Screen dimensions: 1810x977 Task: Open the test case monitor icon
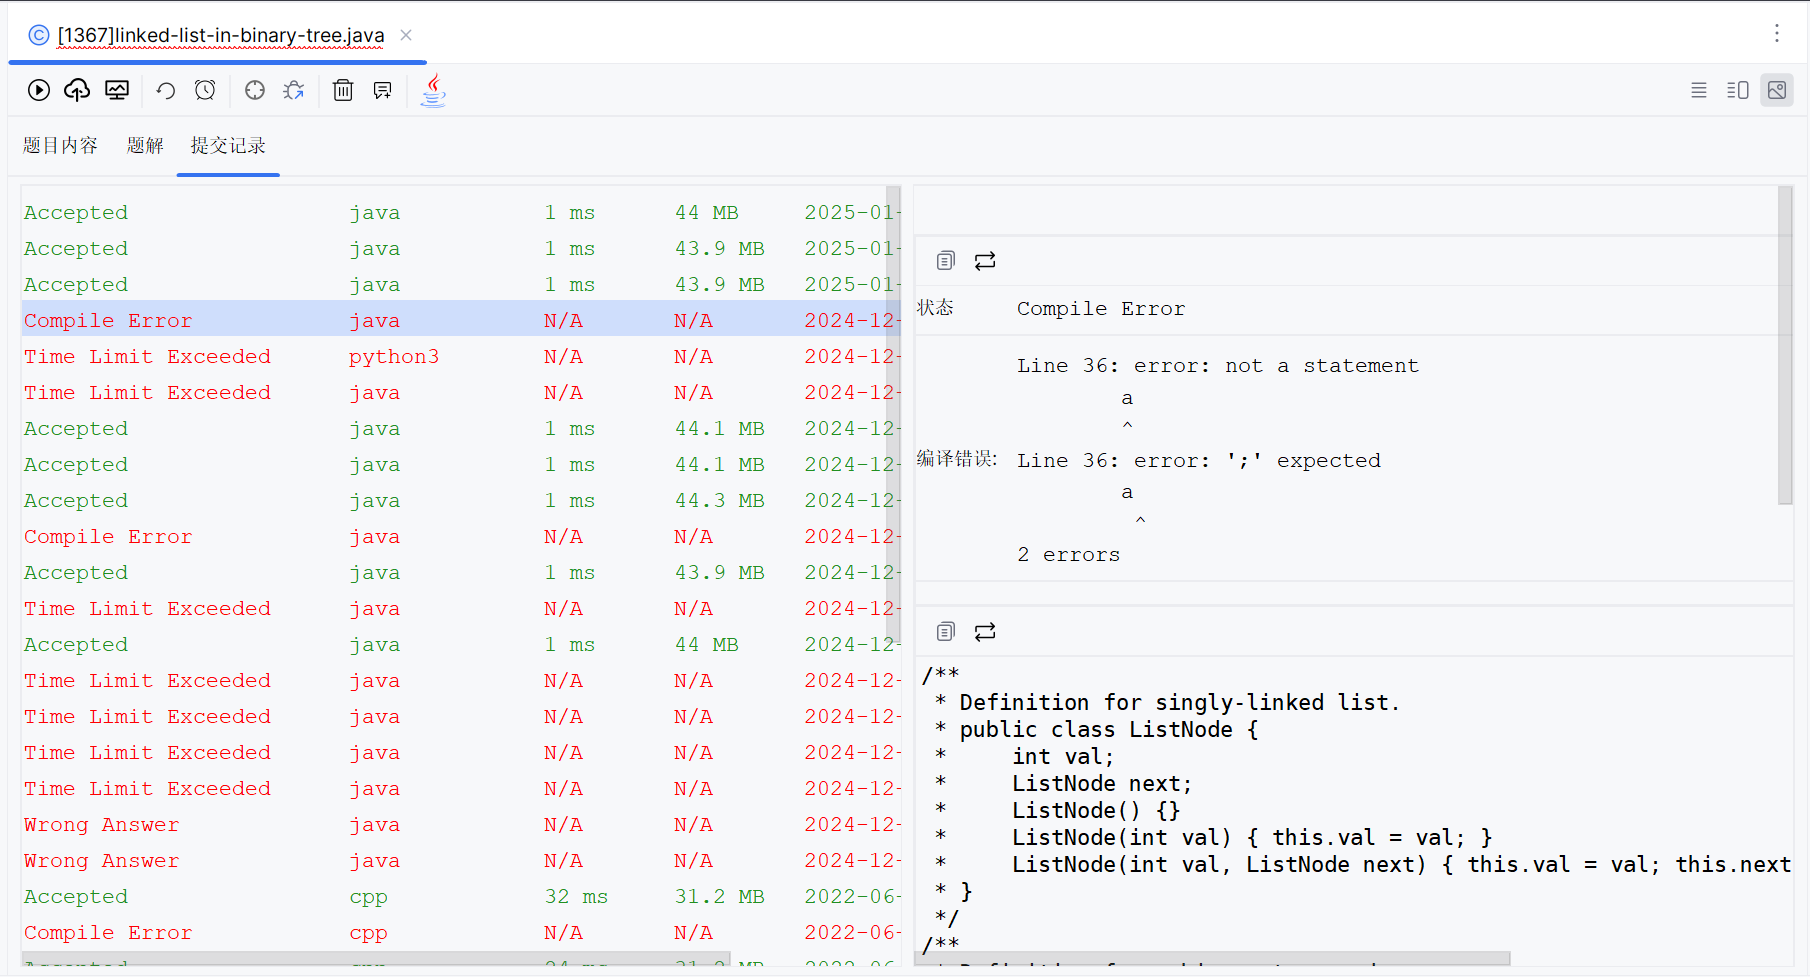117,90
